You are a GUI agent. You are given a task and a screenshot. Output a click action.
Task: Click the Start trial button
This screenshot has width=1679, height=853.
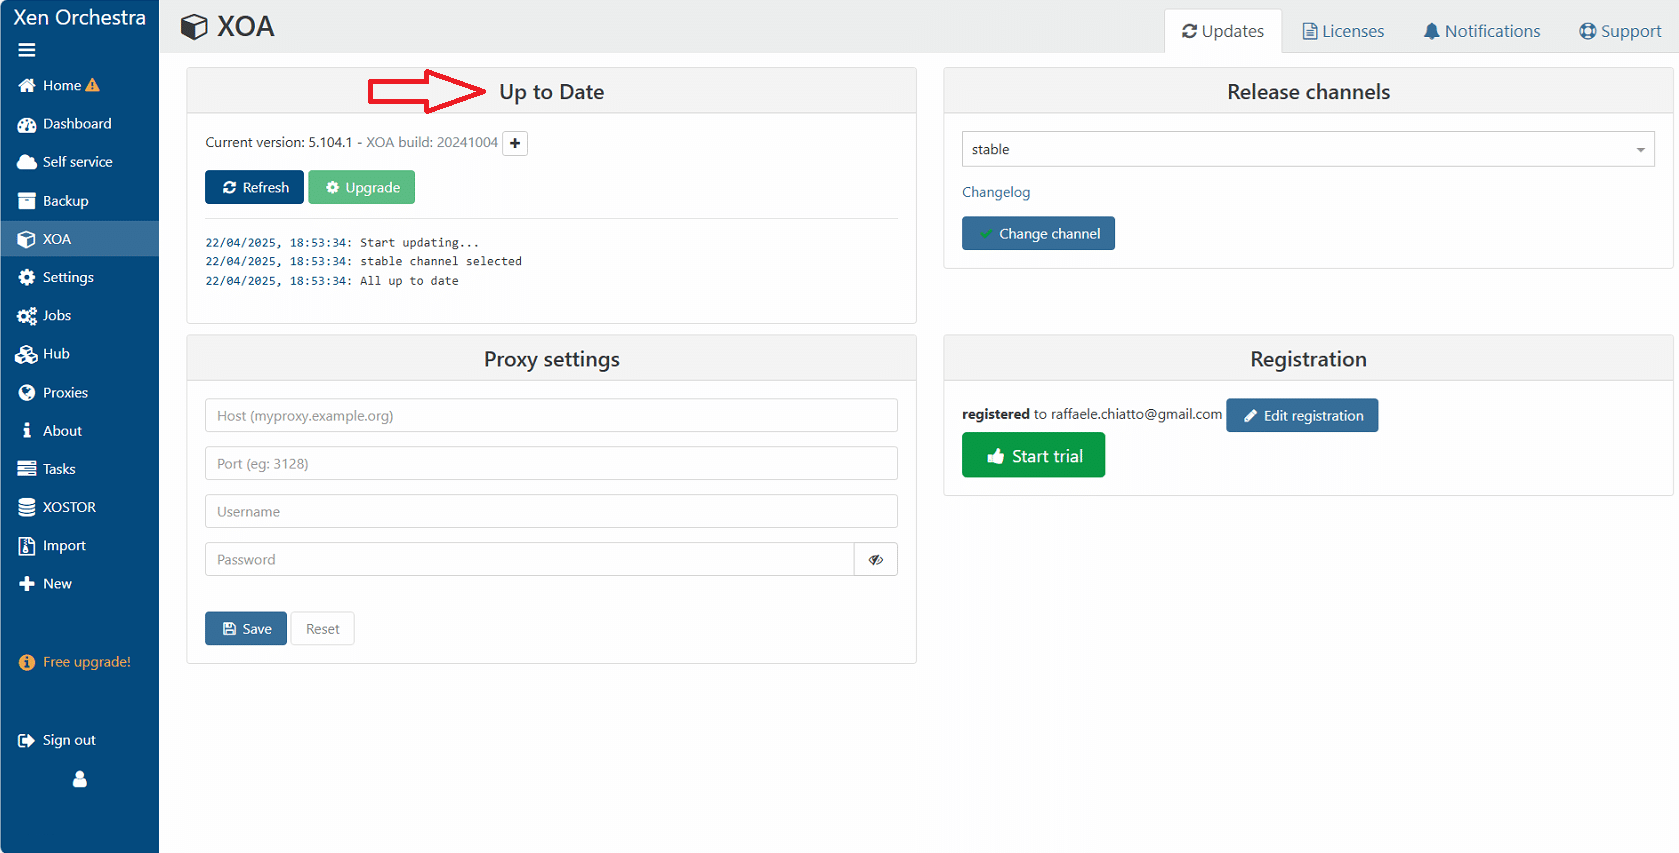click(x=1033, y=455)
